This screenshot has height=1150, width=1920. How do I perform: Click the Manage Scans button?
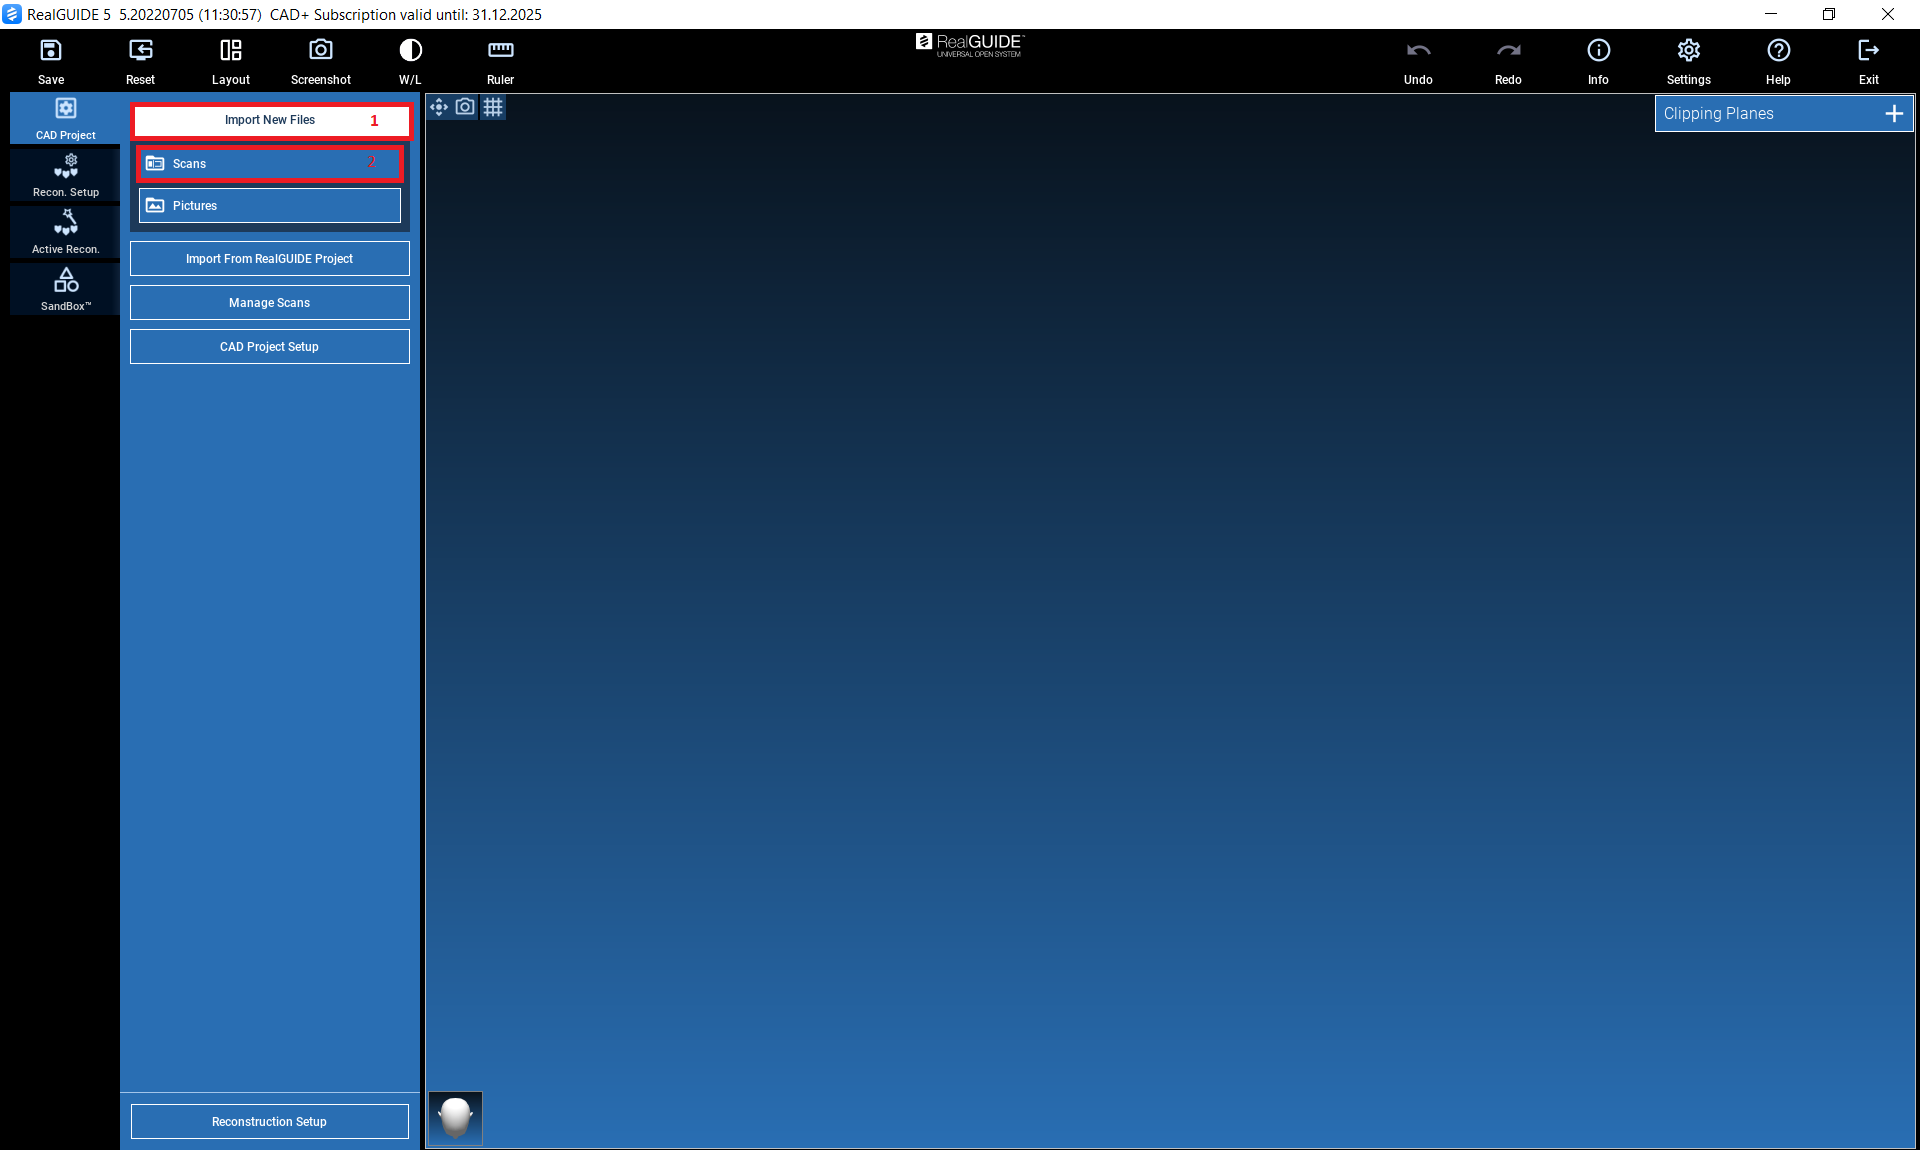270,303
